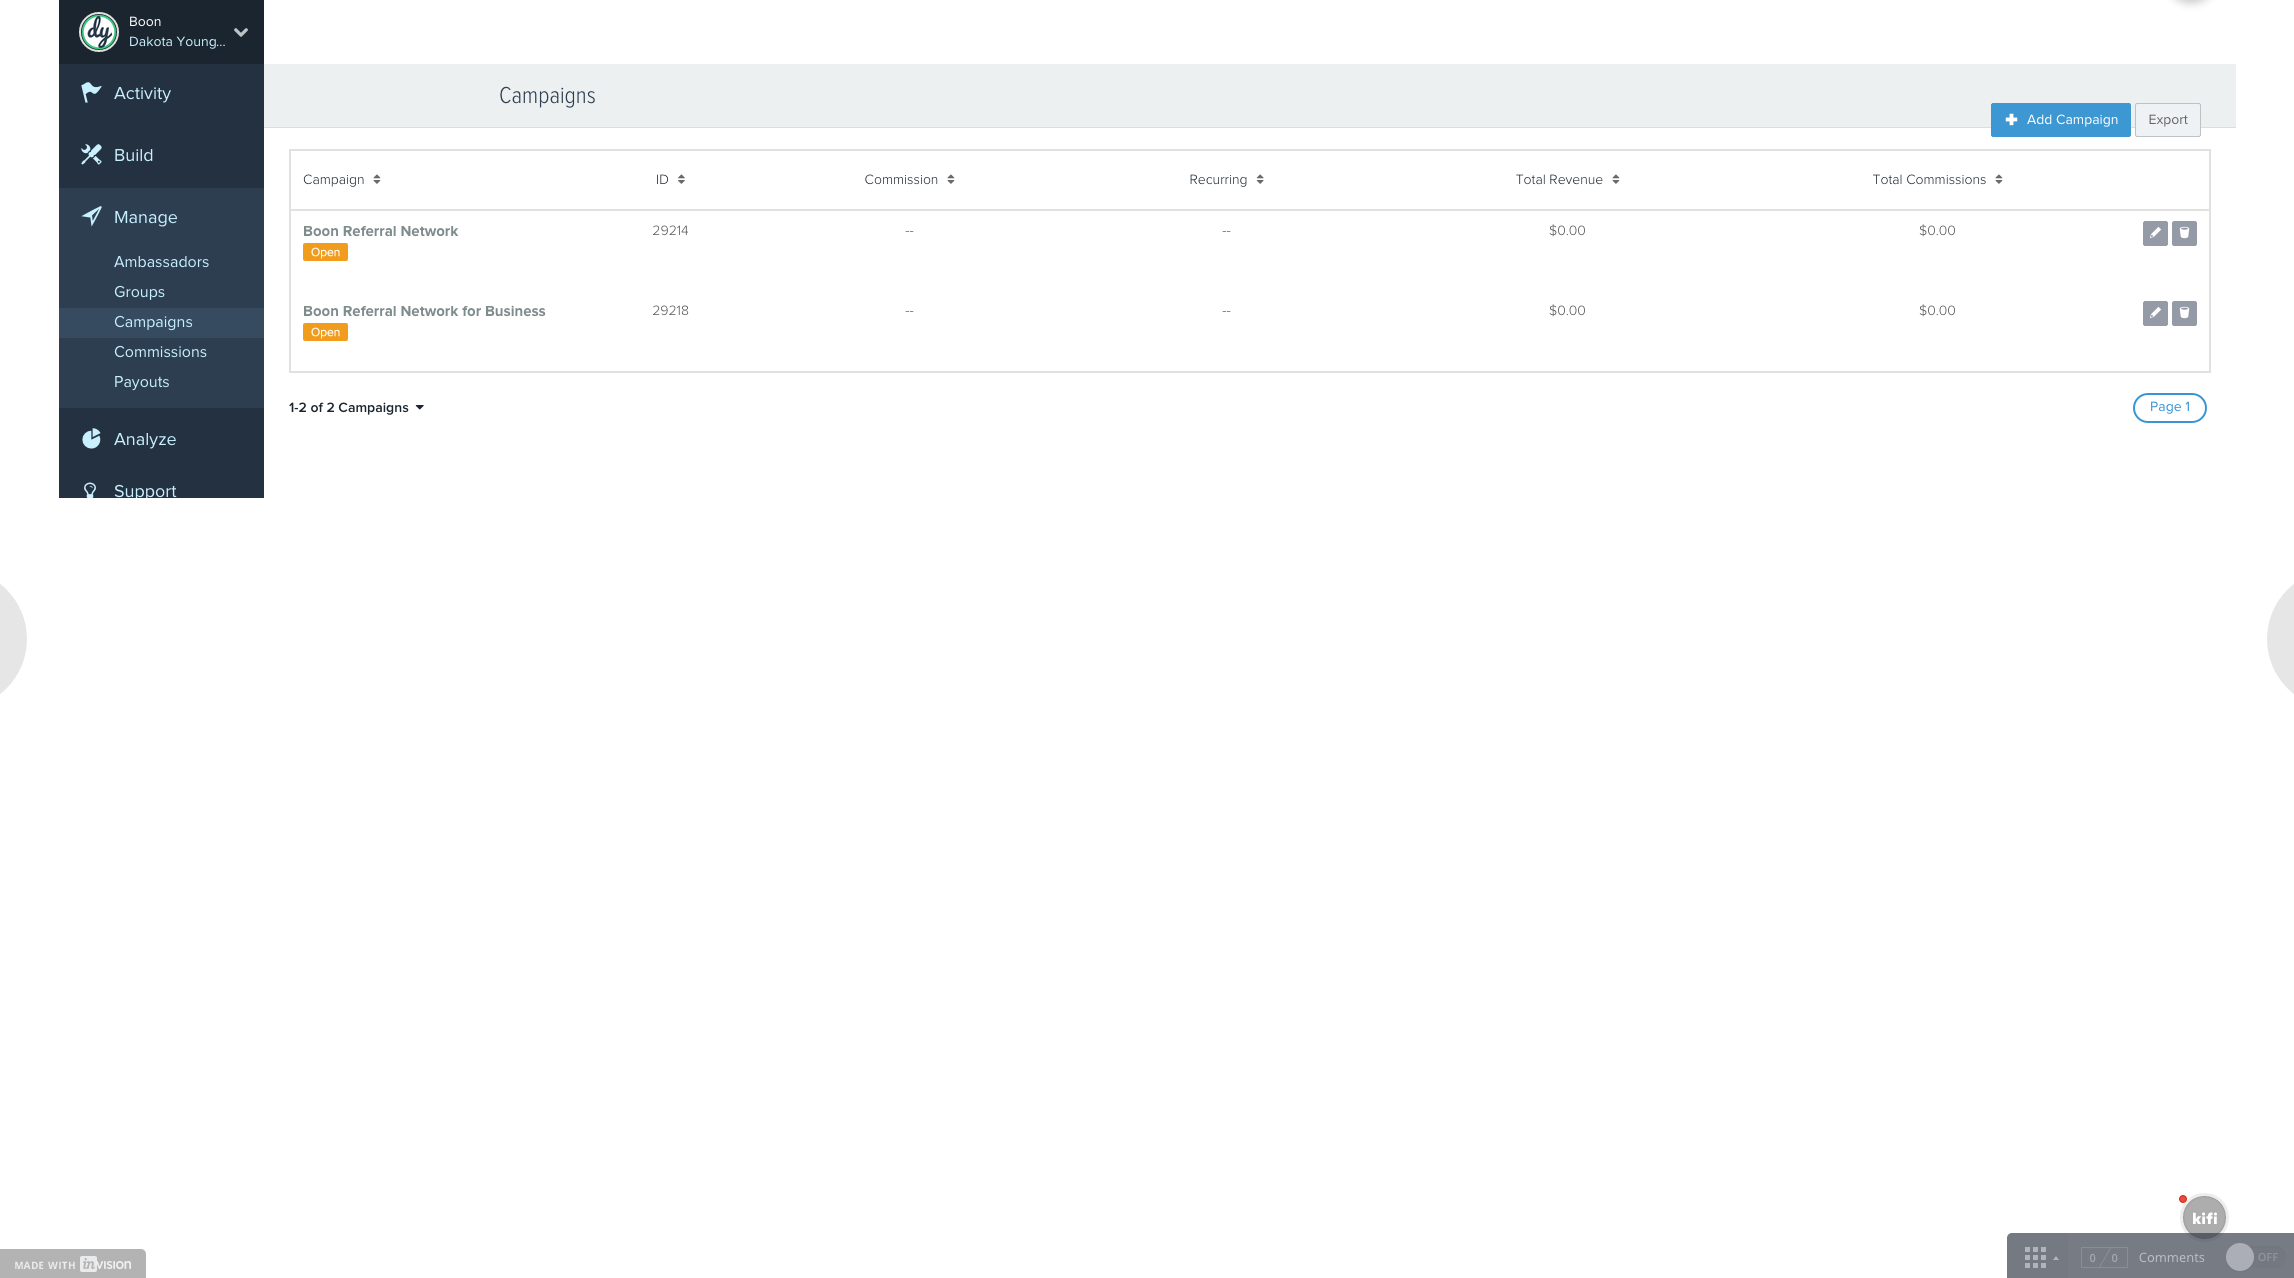Click the Manage paper-plane icon

[x=91, y=216]
